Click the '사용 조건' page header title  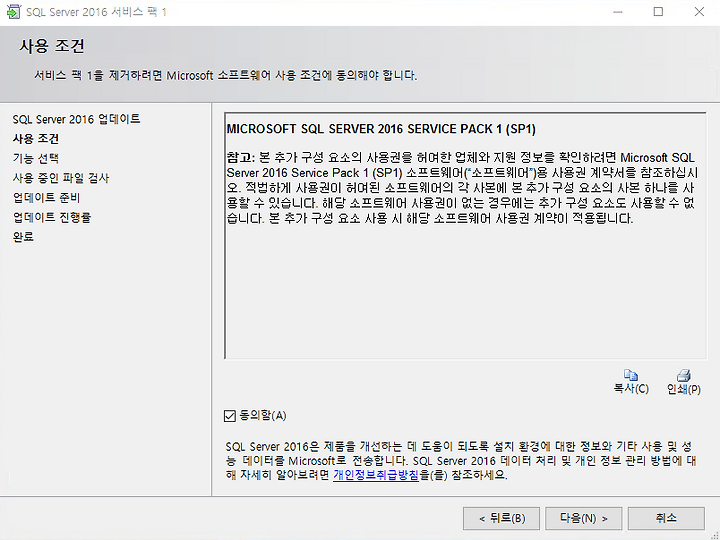52,46
